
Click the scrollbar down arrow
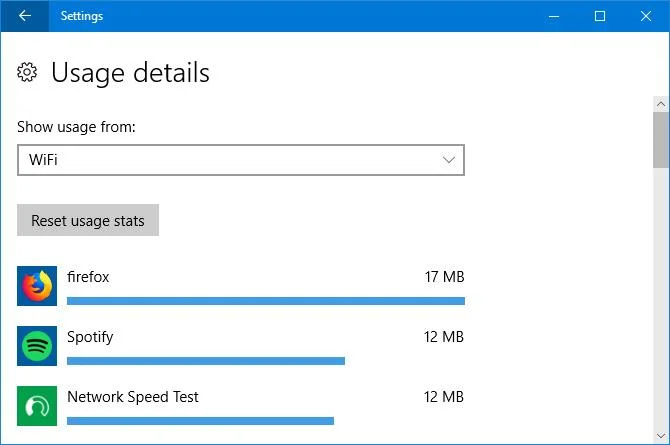coord(661,436)
